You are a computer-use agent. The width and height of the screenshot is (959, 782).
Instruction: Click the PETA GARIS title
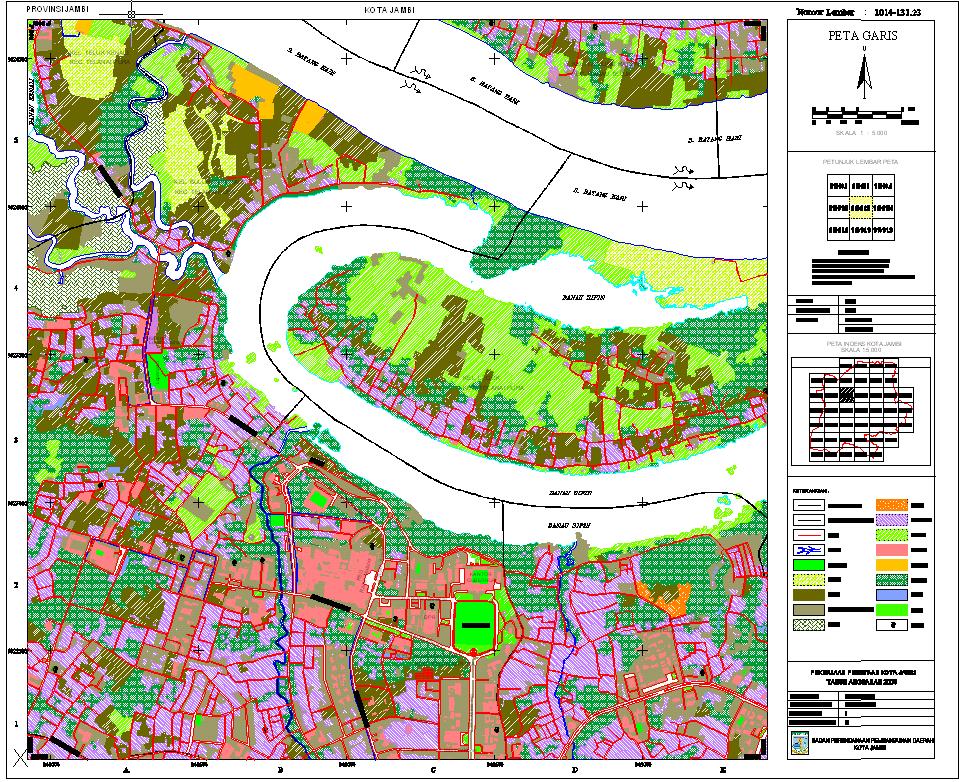863,35
